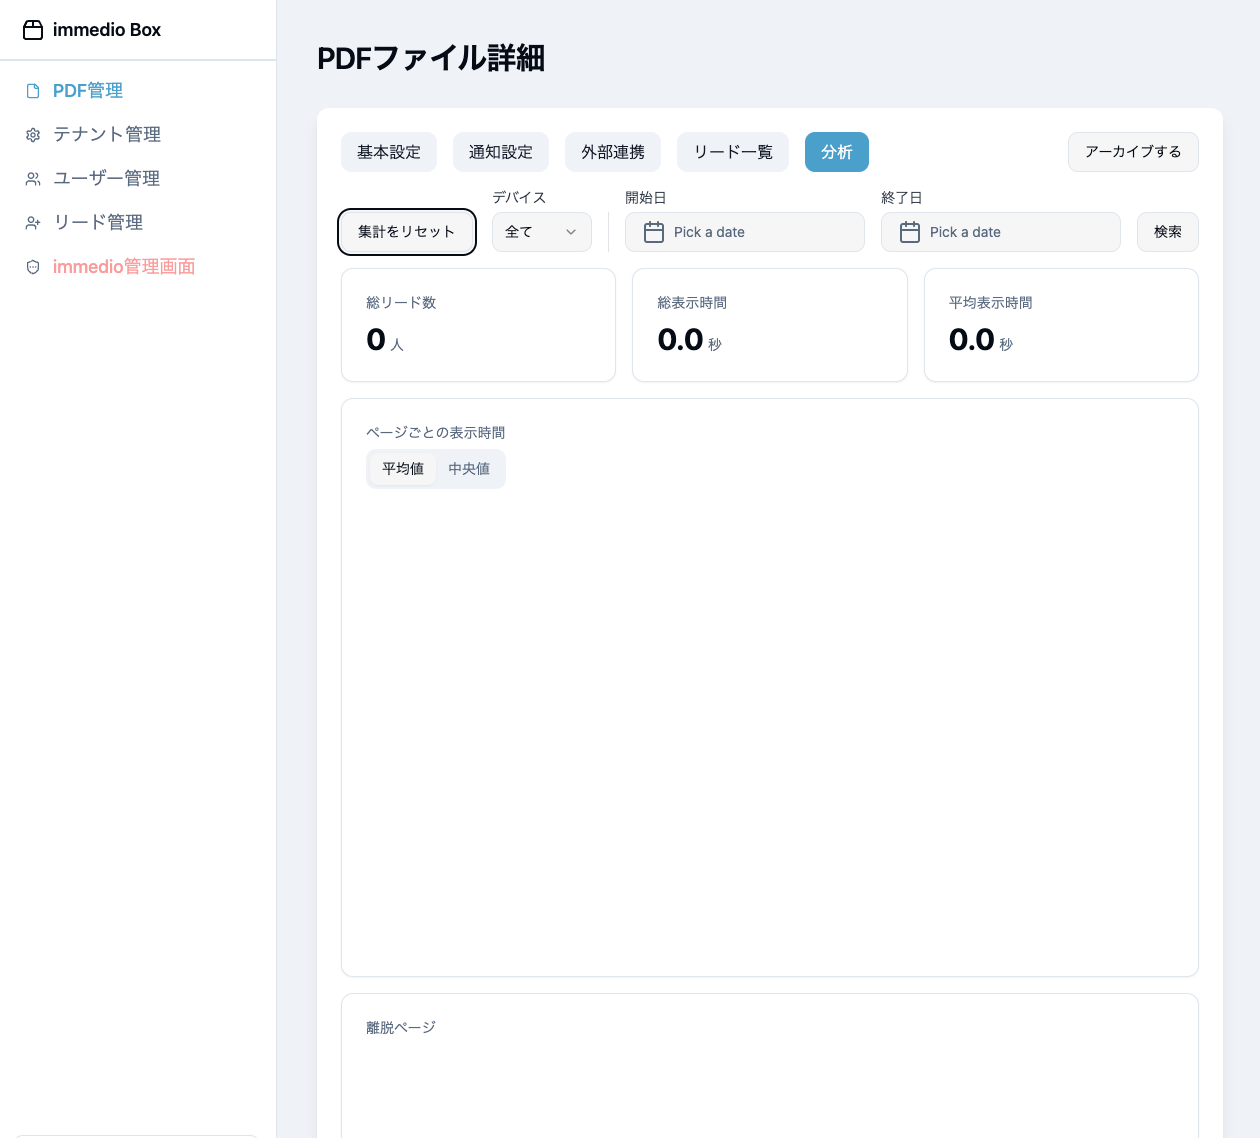Image resolution: width=1260 pixels, height=1138 pixels.
Task: Click the リード管理 add-user icon
Action: click(33, 223)
